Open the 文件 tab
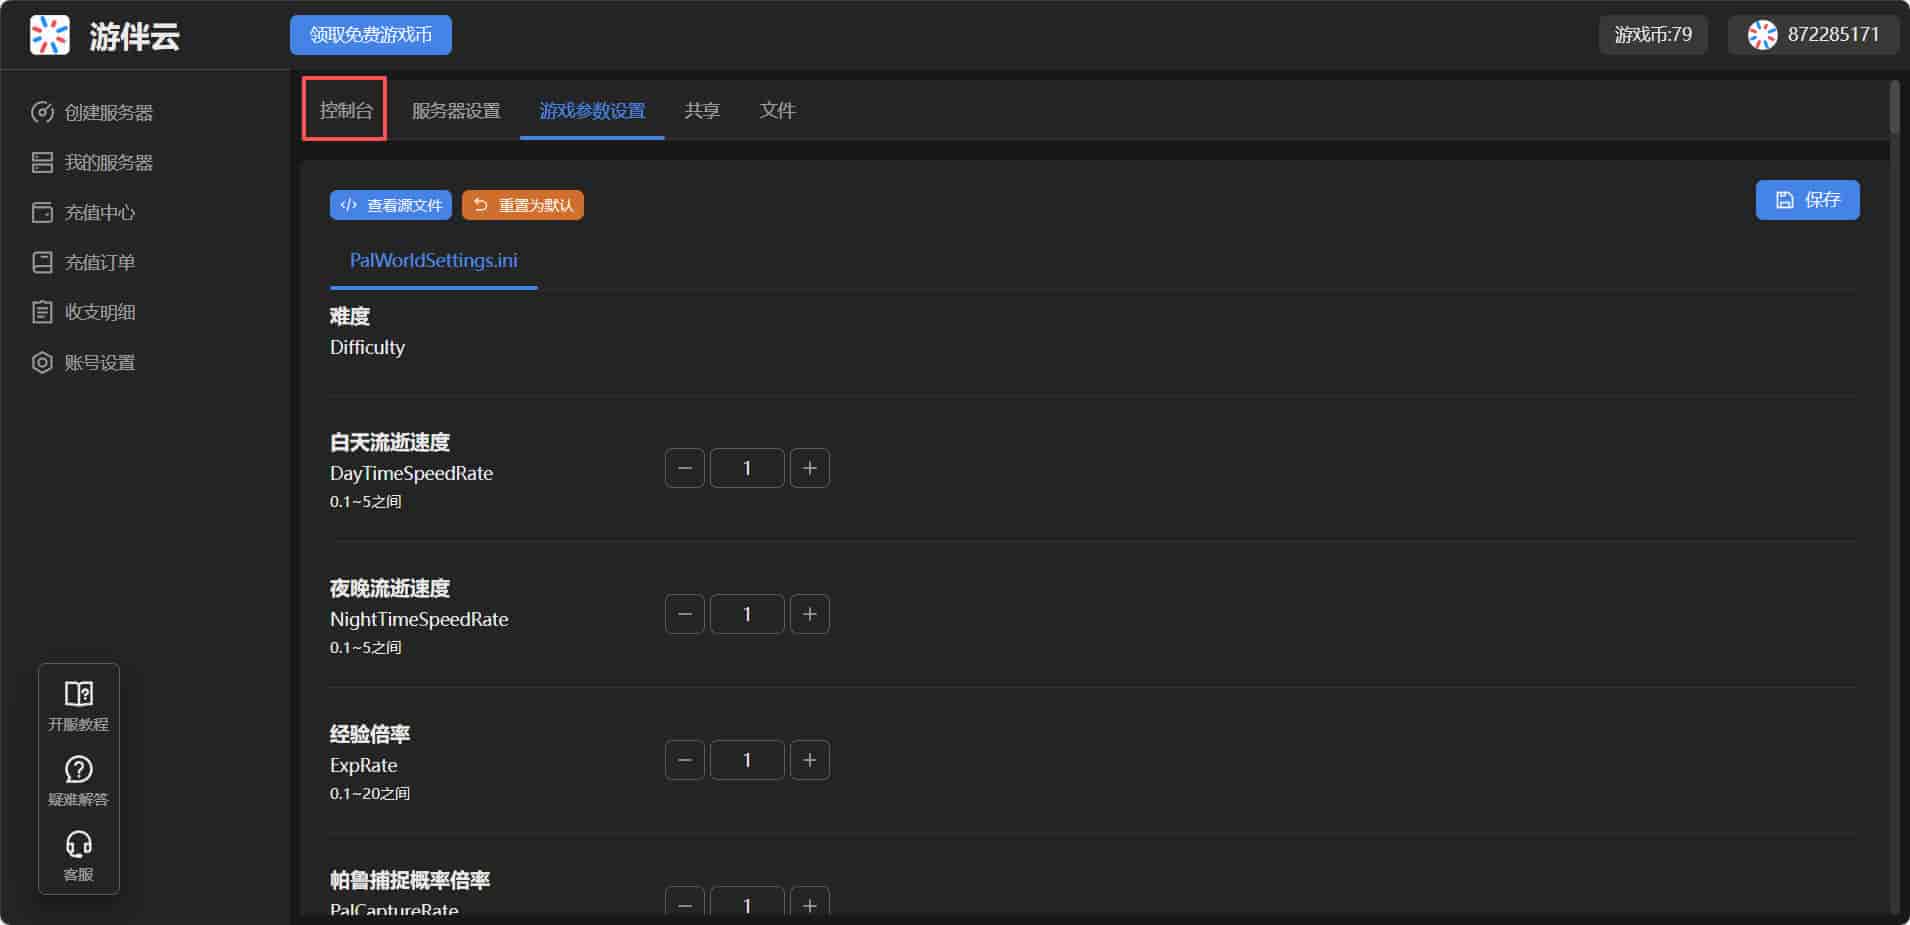The image size is (1910, 925). (x=777, y=110)
